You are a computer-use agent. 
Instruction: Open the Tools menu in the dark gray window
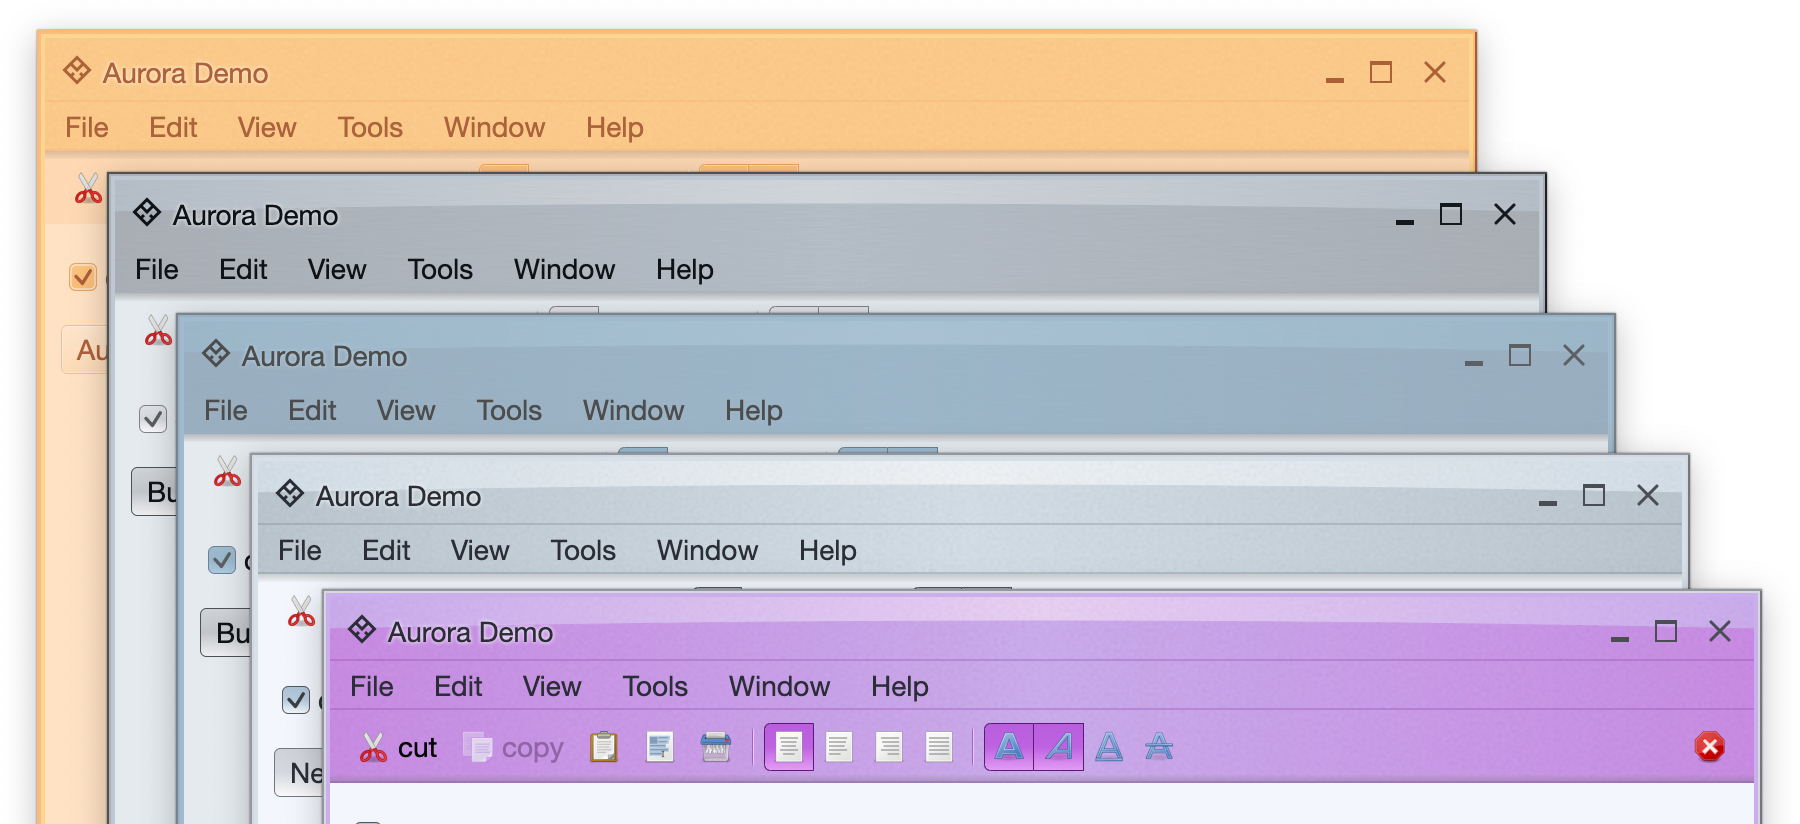click(x=440, y=269)
